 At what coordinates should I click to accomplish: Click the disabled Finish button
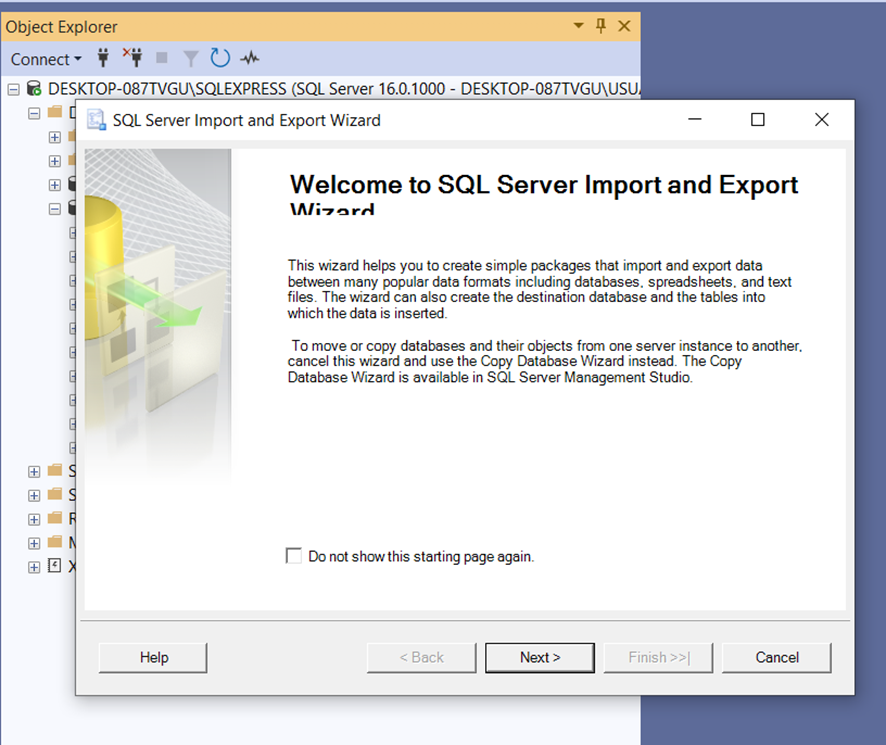658,657
